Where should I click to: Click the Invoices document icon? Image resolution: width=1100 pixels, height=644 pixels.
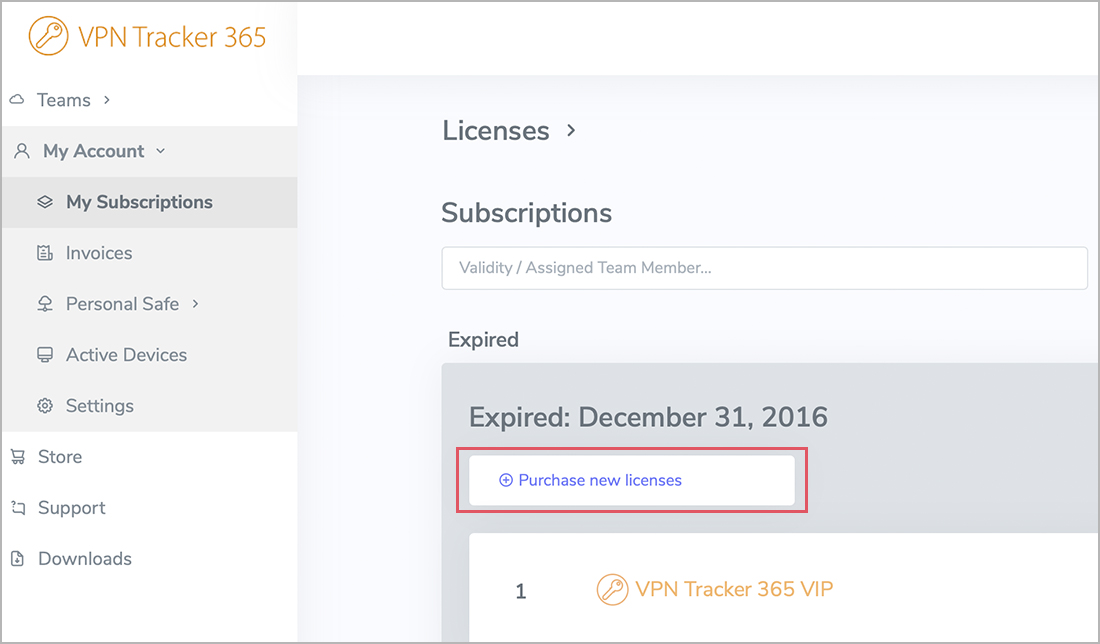pos(44,253)
